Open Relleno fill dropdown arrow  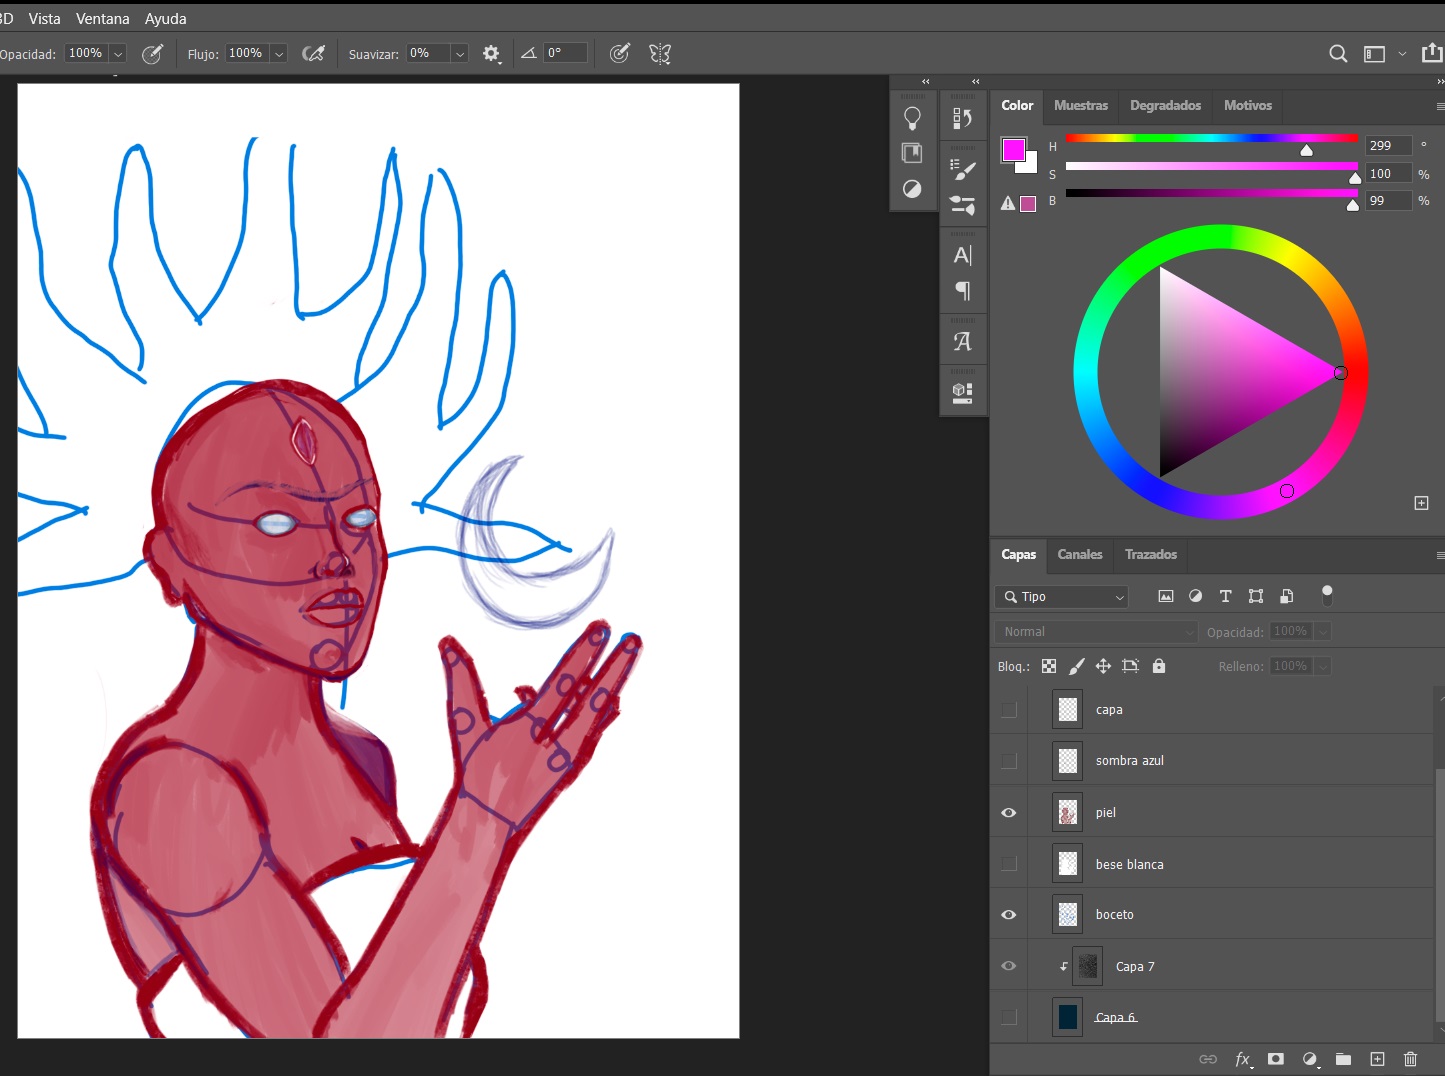(x=1323, y=666)
